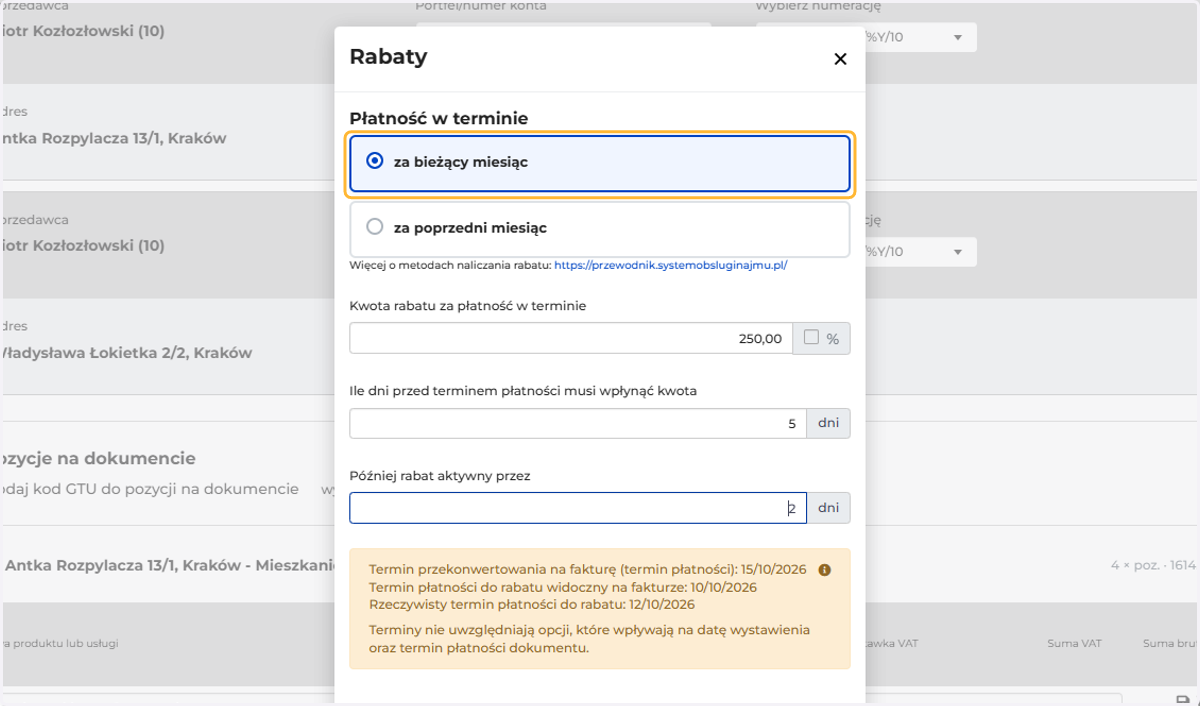1200x706 pixels.
Task: Select the 'za bieżący miesiąc' radio option
Action: (x=599, y=163)
